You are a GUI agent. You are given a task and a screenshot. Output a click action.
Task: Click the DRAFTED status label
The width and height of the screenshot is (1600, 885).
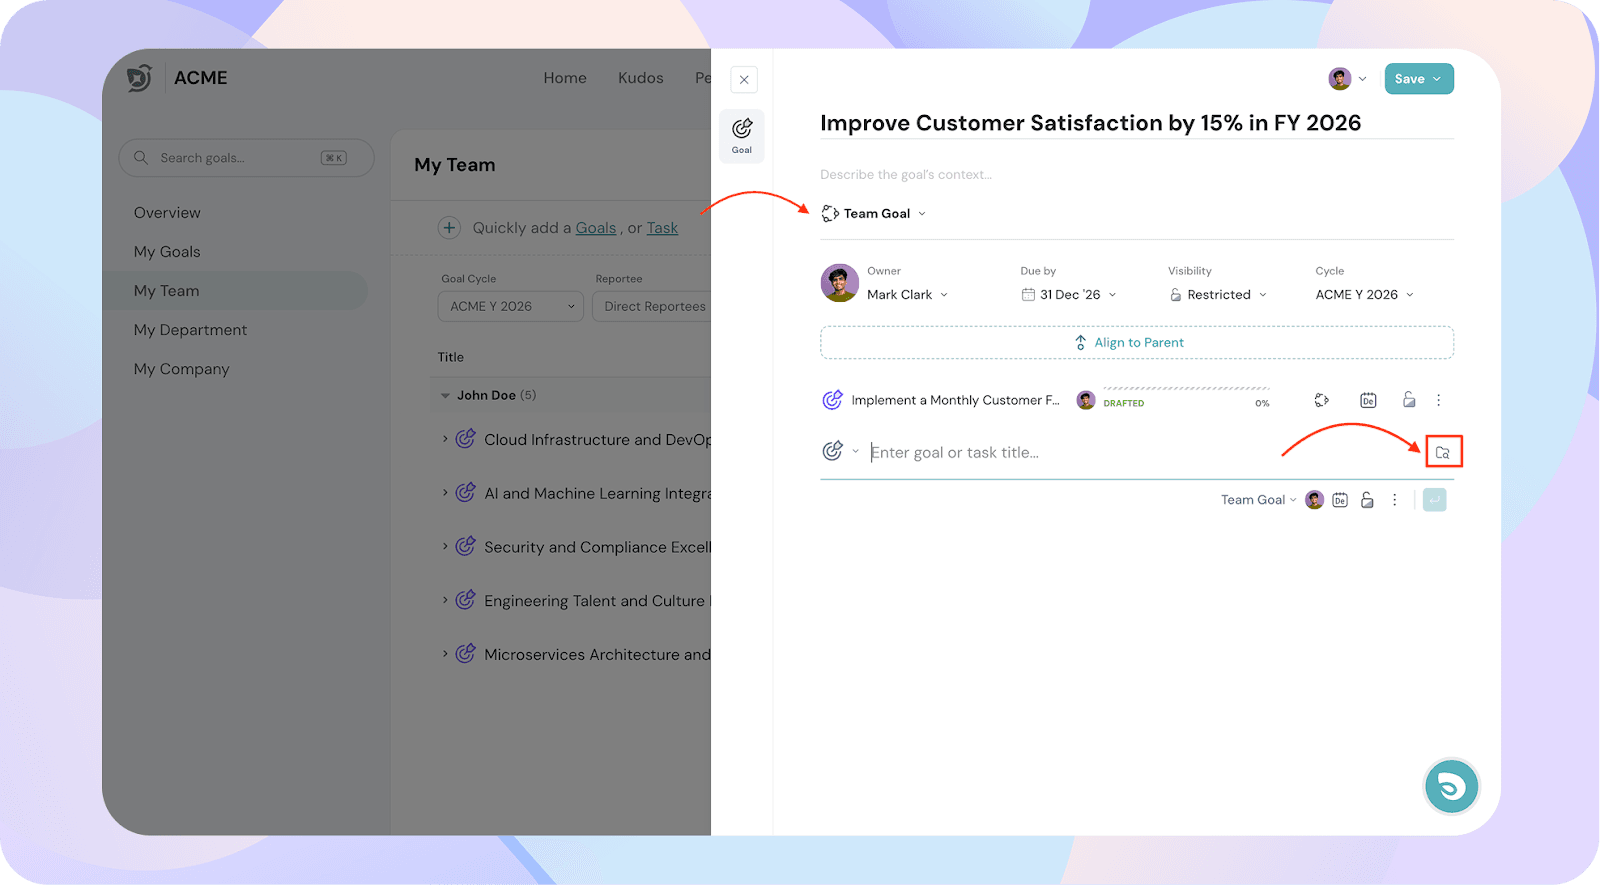pos(1124,404)
